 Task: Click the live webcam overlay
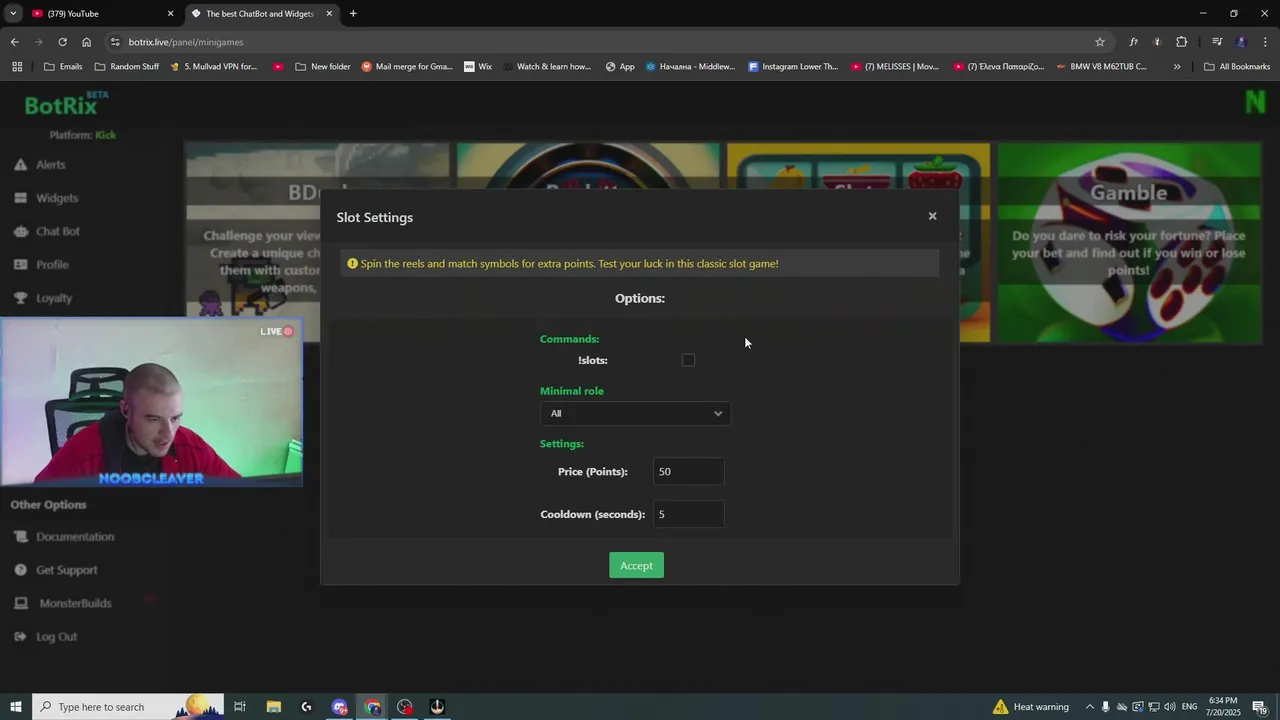pyautogui.click(x=151, y=402)
